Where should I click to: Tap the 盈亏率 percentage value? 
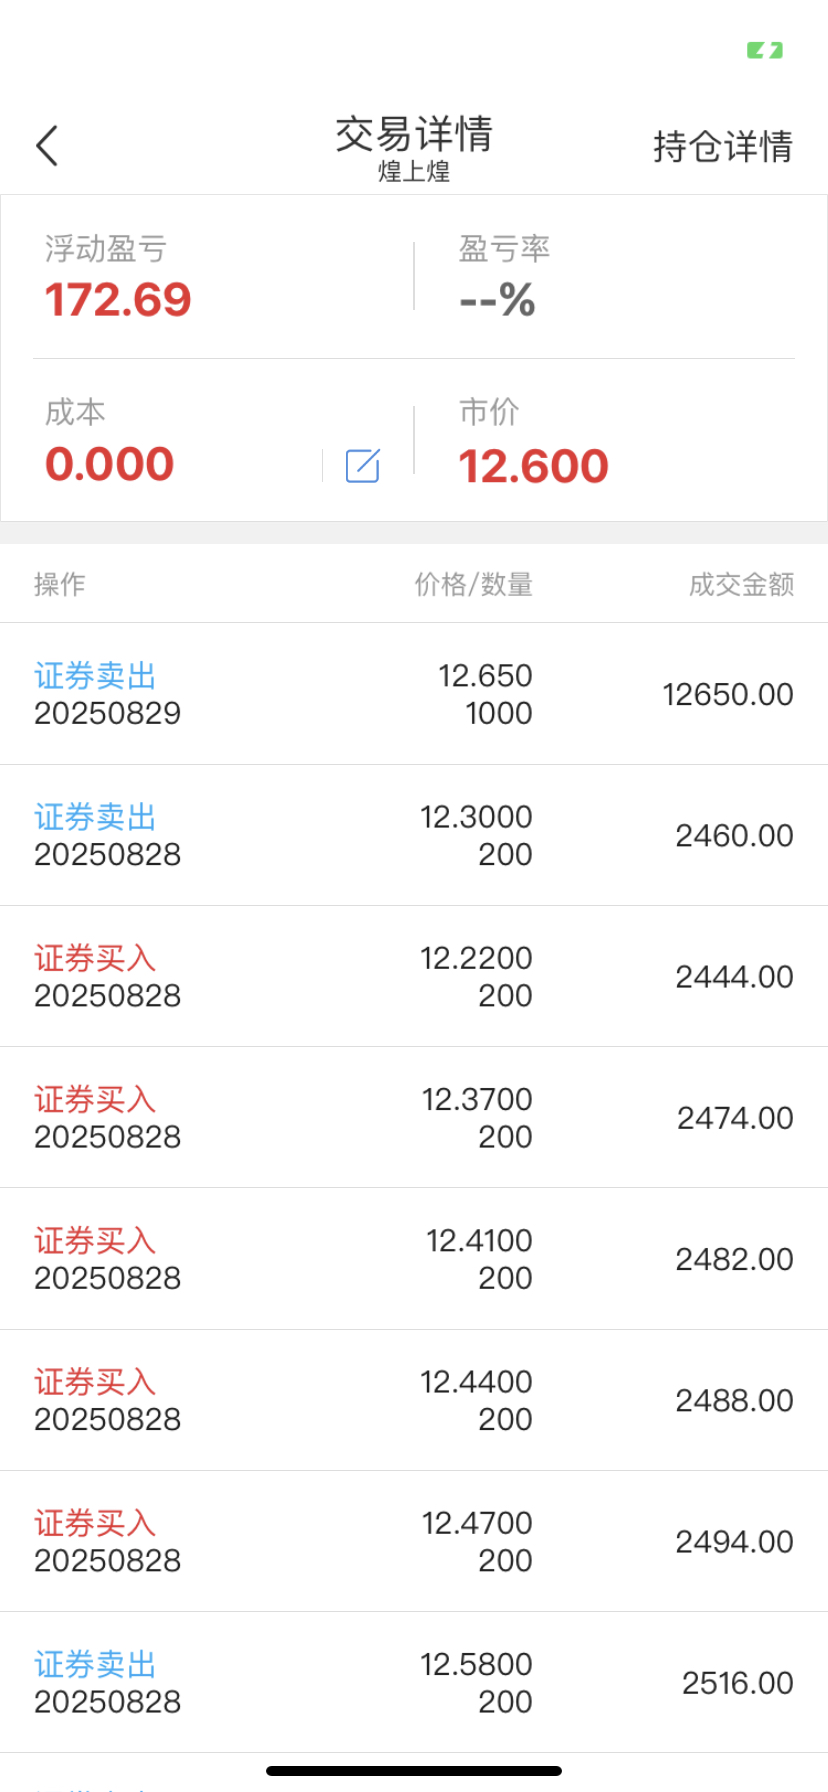point(497,300)
